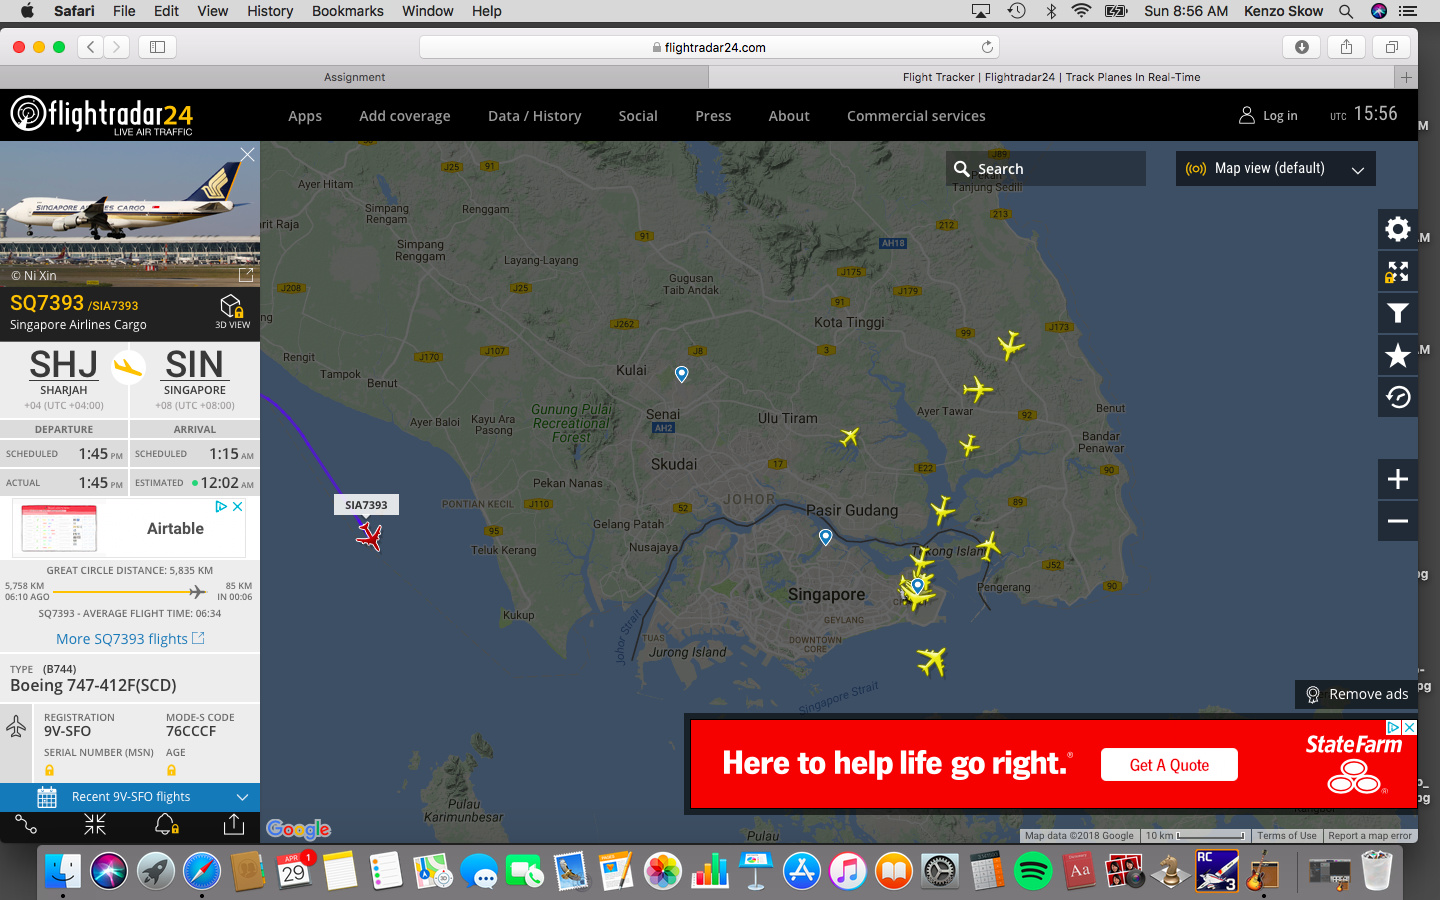Open the Data / History menu
Viewport: 1440px width, 900px height.
[535, 116]
